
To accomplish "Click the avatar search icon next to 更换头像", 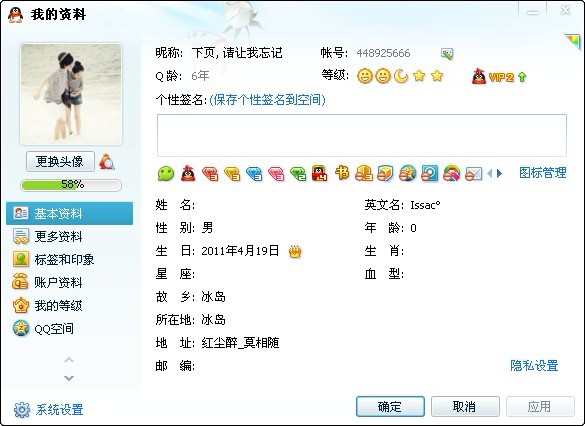I will [107, 162].
